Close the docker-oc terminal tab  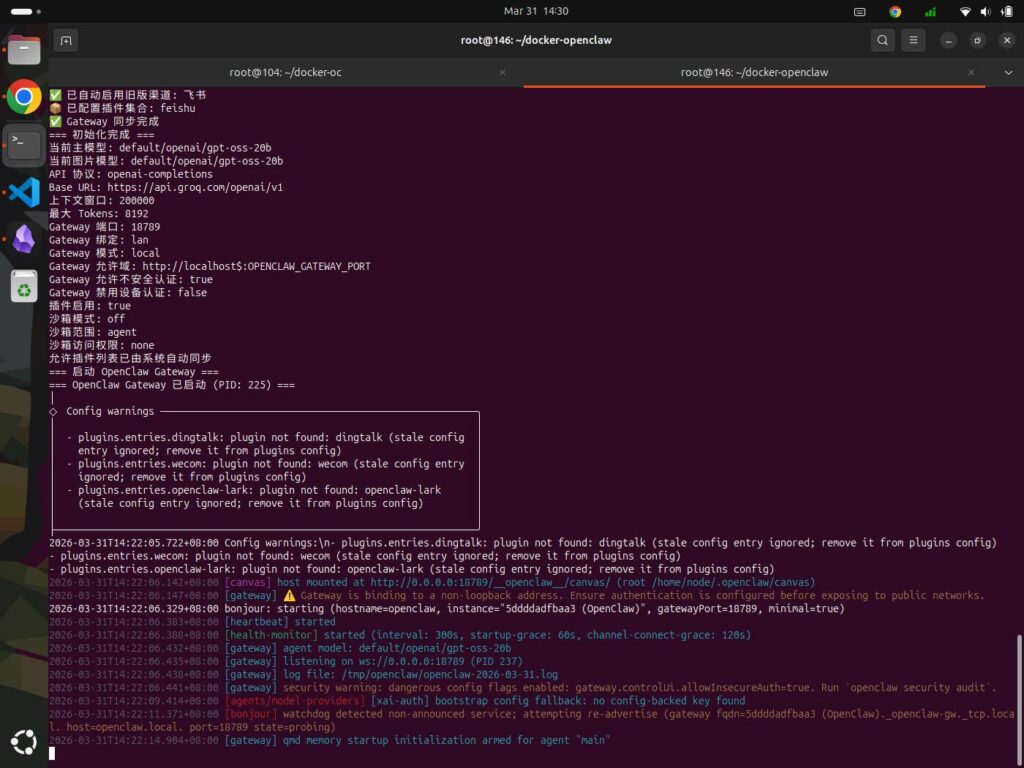point(503,72)
